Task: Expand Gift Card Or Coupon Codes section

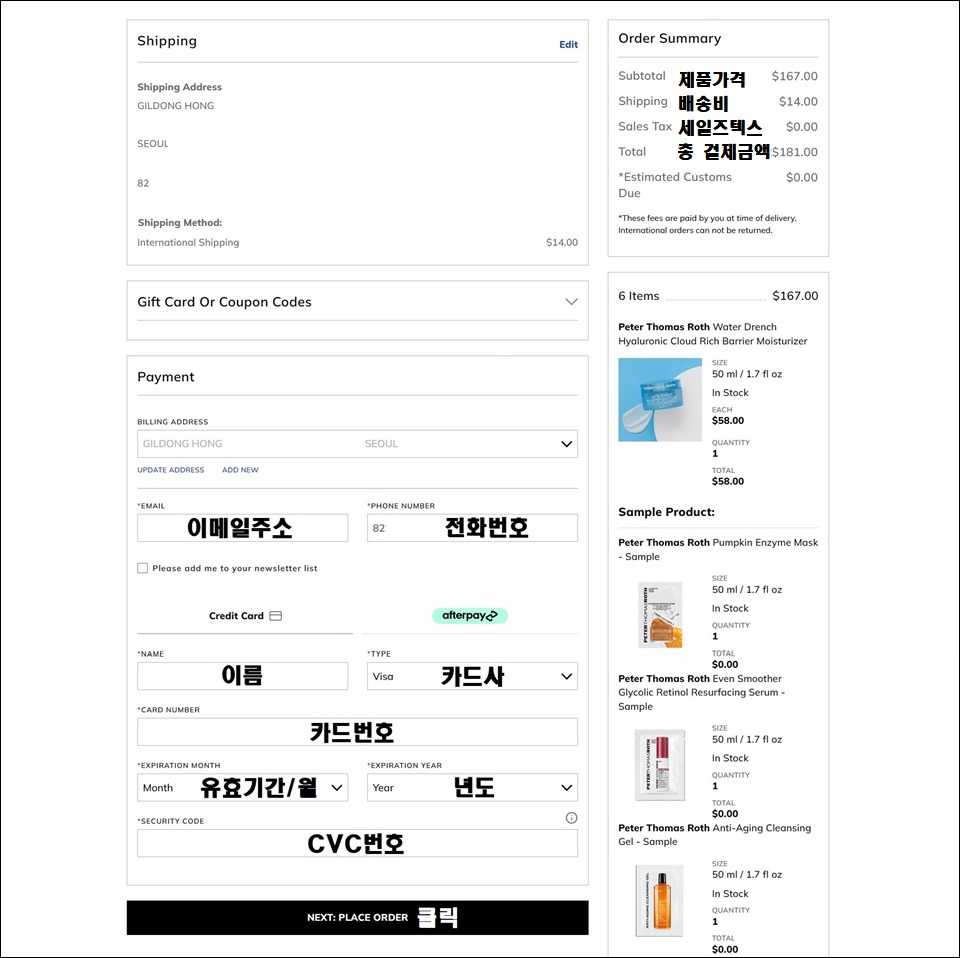Action: pos(571,302)
